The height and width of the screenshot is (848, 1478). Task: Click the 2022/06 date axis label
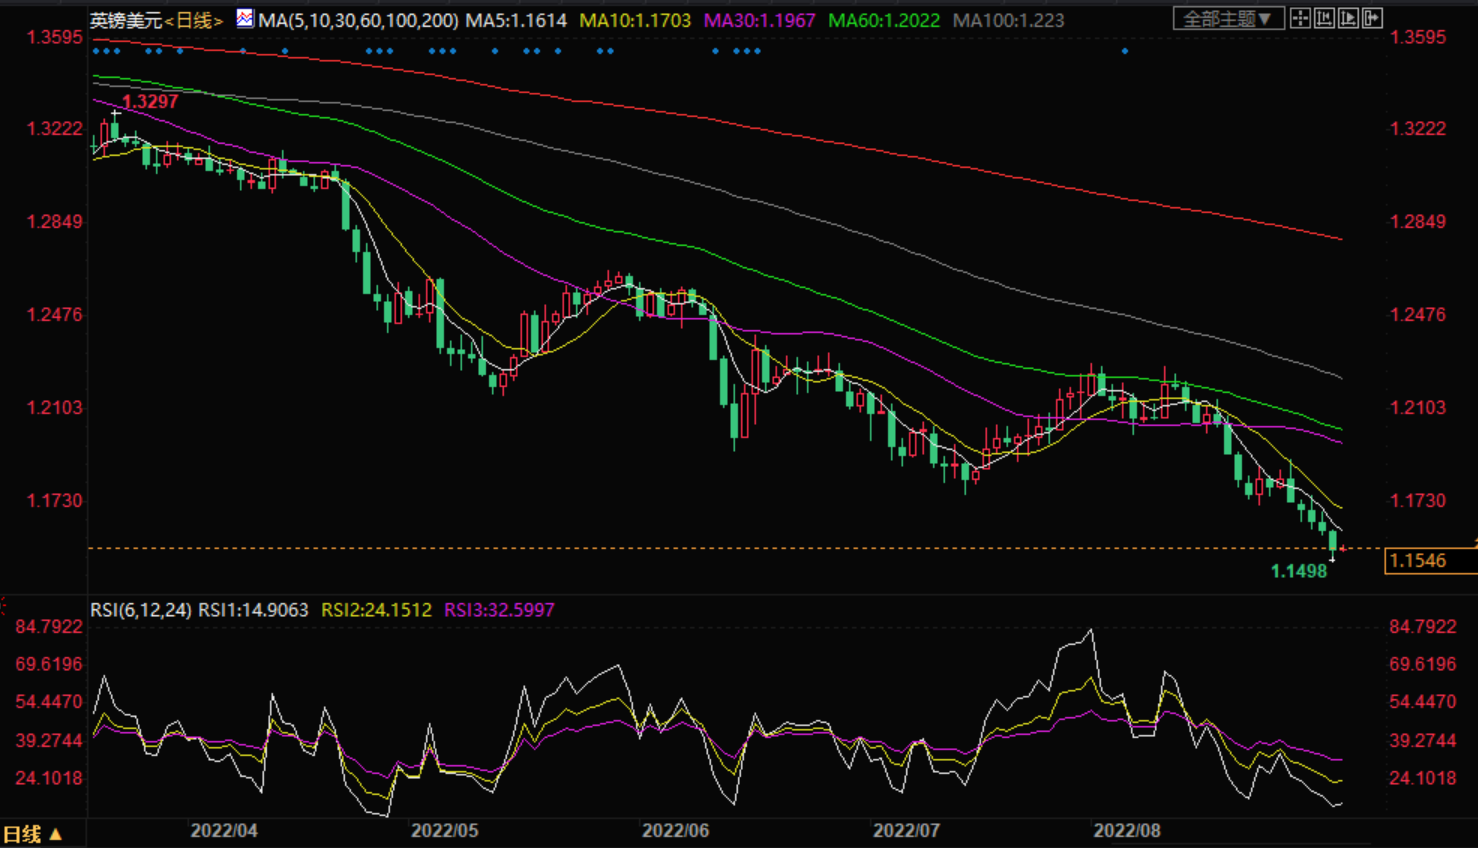tap(676, 831)
